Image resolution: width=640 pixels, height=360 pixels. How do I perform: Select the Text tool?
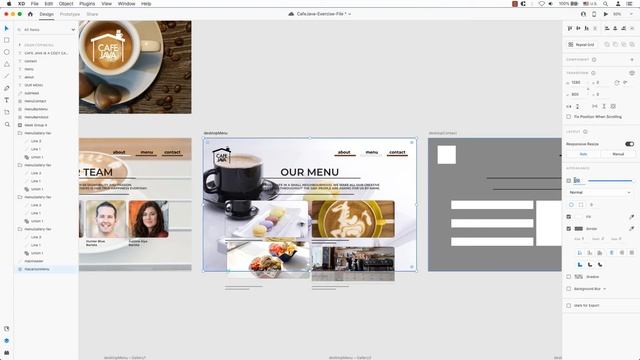click(x=7, y=100)
